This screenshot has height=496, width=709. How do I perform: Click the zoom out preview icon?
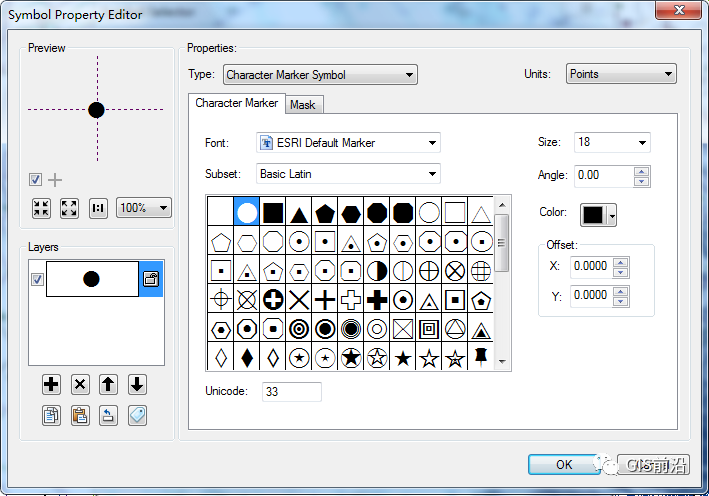(x=41, y=208)
